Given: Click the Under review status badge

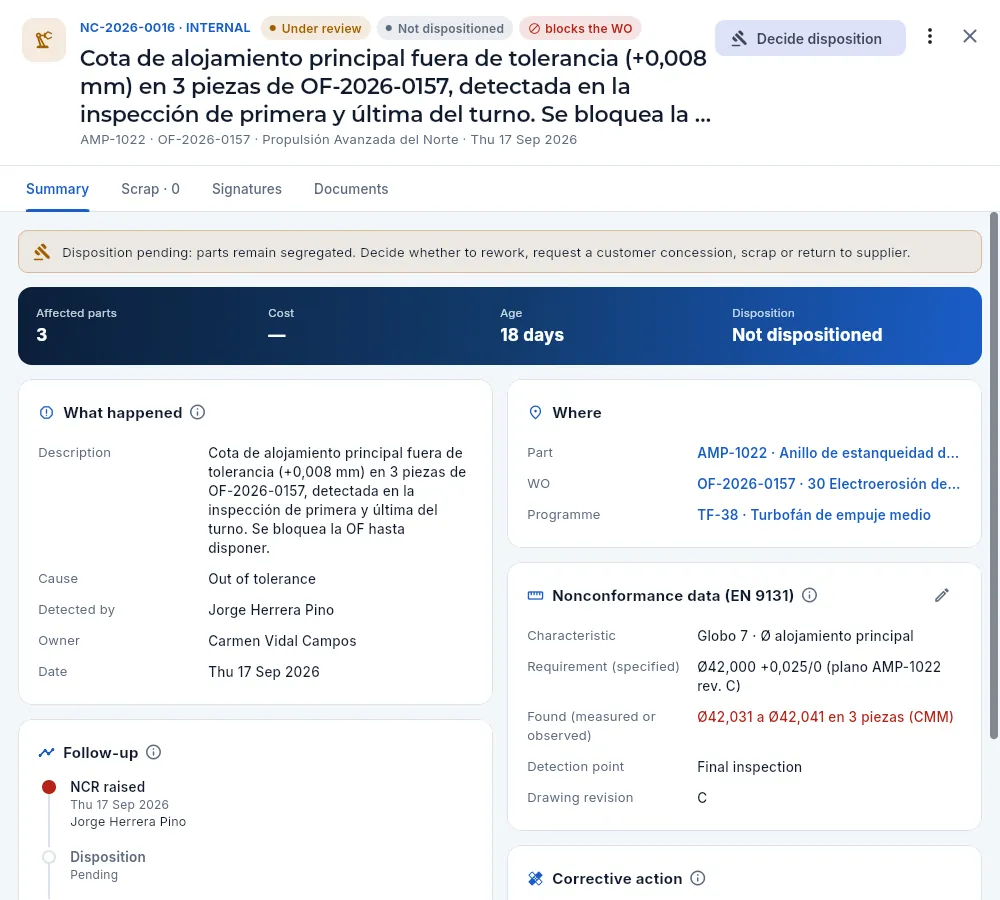Looking at the screenshot, I should (316, 29).
